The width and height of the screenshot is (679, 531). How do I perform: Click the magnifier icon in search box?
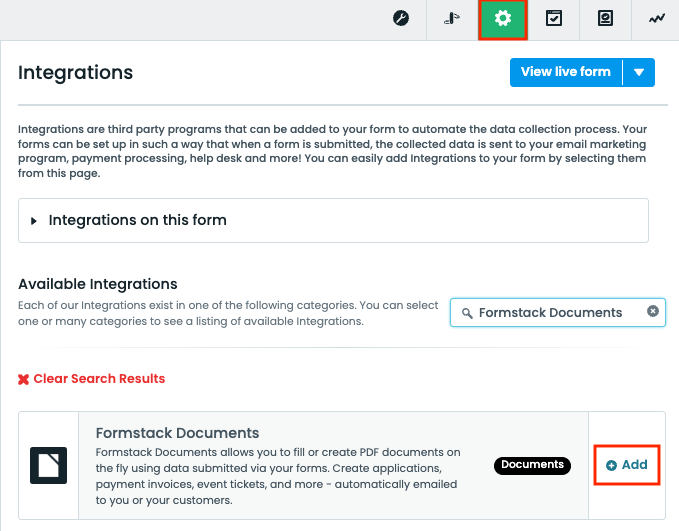click(x=467, y=313)
